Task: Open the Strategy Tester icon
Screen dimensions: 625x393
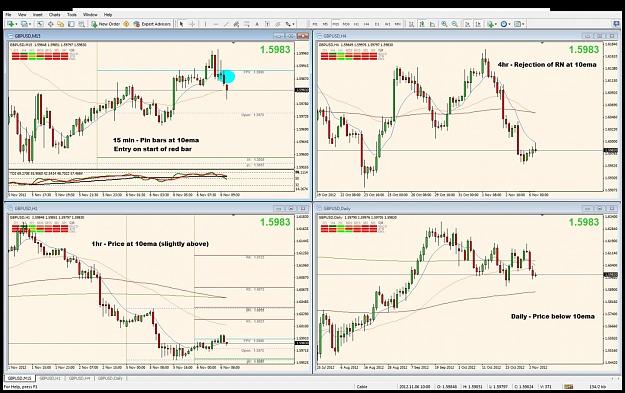Action: (81, 24)
